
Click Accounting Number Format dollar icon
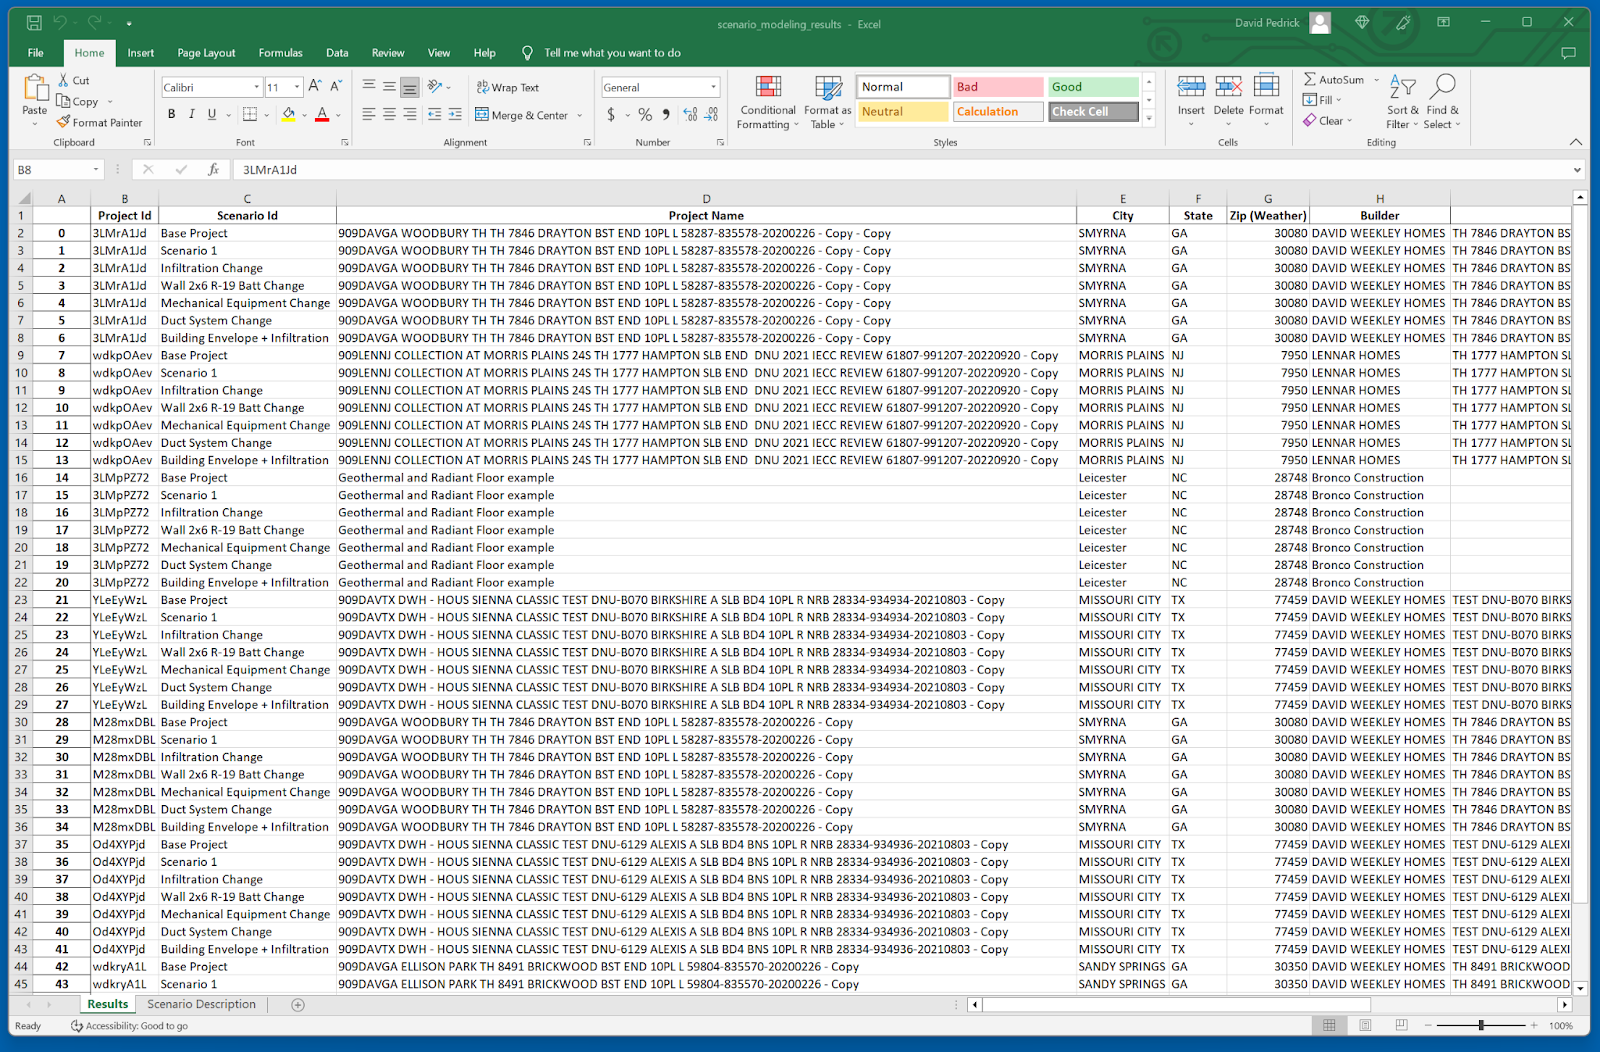[x=611, y=115]
